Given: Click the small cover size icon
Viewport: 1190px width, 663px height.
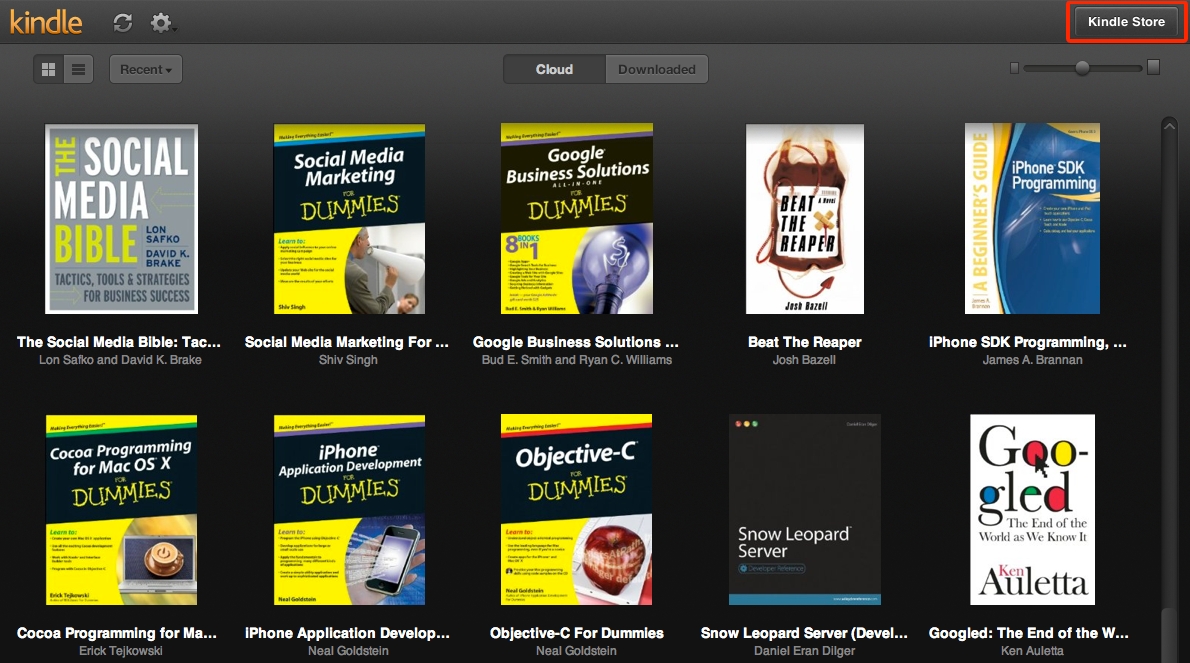Looking at the screenshot, I should pyautogui.click(x=1015, y=68).
